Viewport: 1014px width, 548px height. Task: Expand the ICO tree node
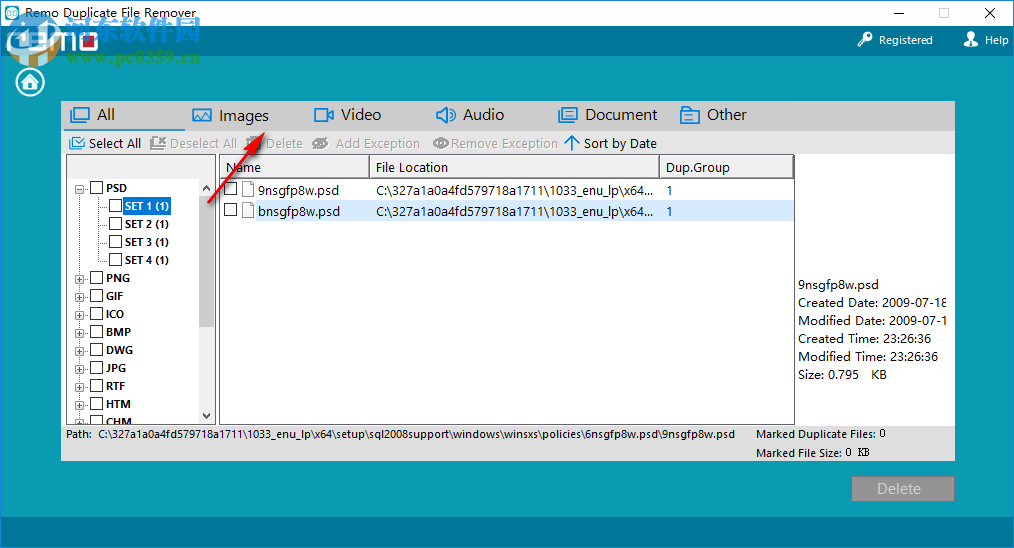(80, 315)
